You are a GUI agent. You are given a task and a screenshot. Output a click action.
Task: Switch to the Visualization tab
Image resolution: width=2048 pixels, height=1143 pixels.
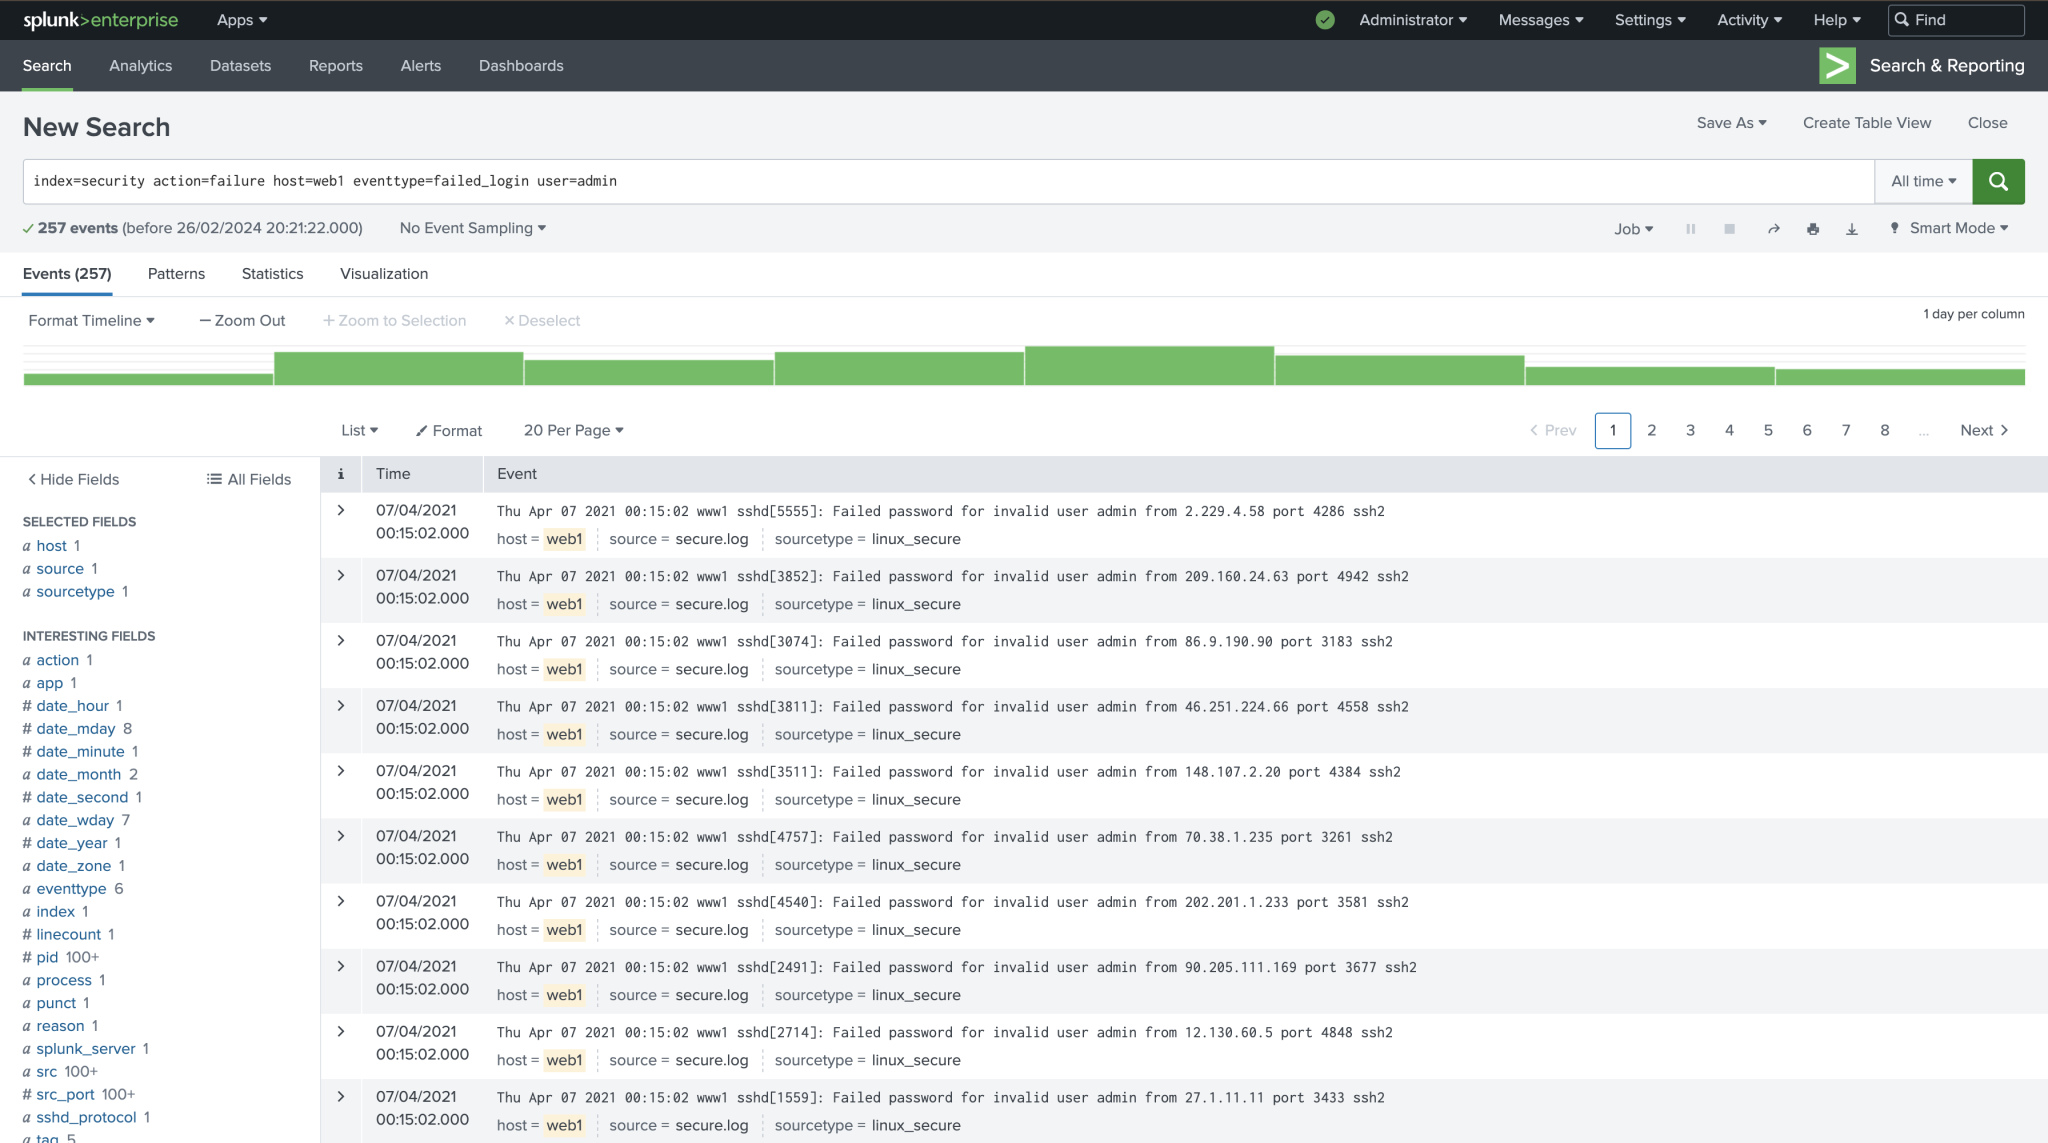click(384, 274)
